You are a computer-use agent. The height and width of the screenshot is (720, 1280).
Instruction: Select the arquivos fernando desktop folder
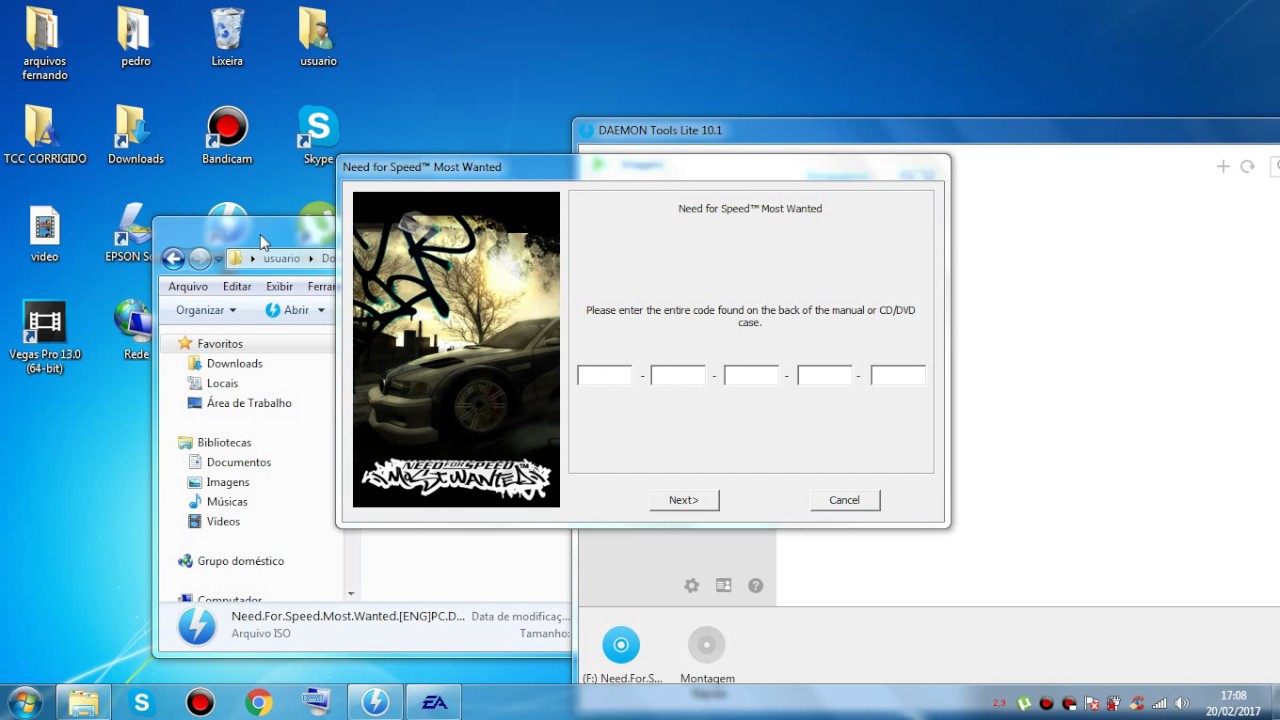pyautogui.click(x=45, y=44)
